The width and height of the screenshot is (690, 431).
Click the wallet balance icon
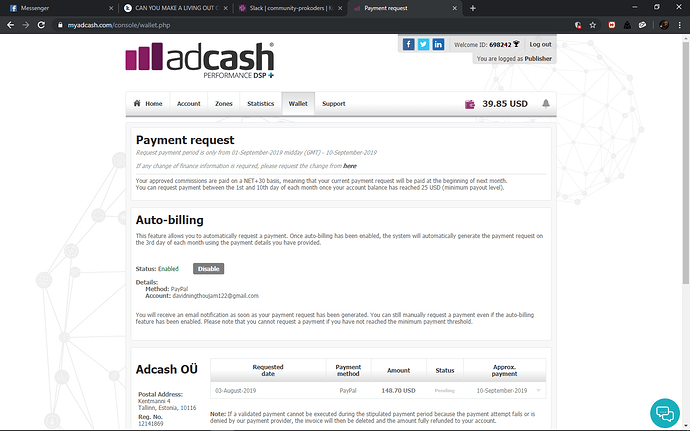(470, 104)
